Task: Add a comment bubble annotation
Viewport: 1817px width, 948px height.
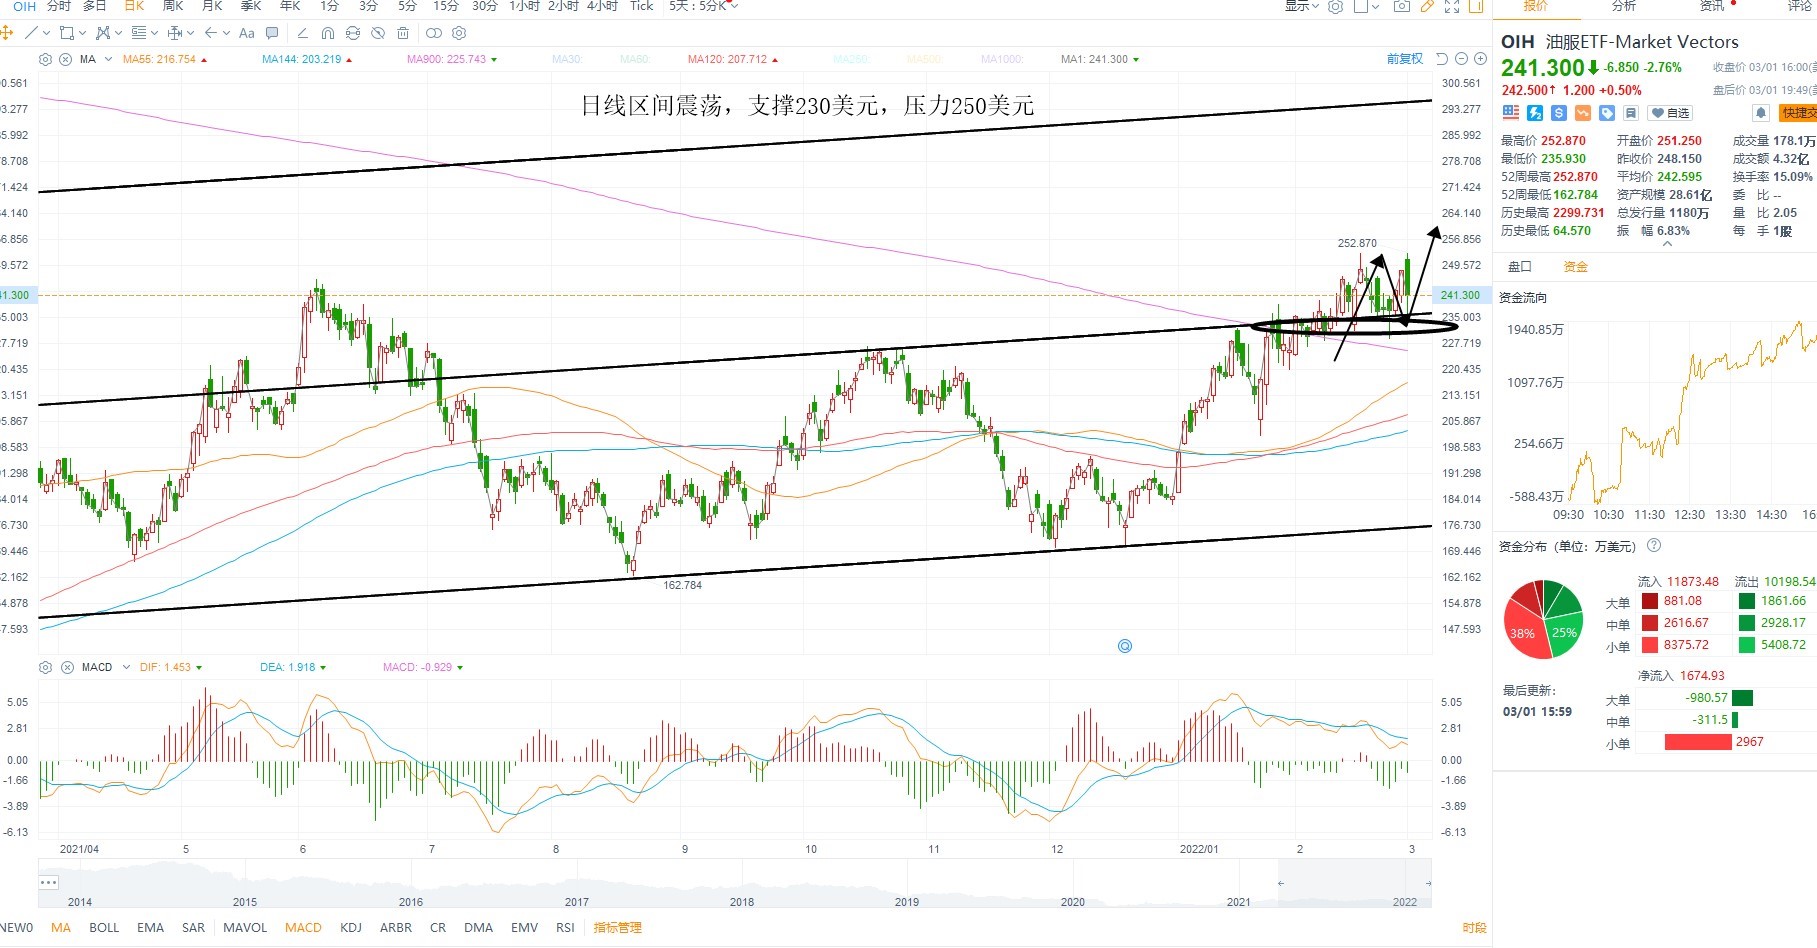Action: tap(272, 33)
